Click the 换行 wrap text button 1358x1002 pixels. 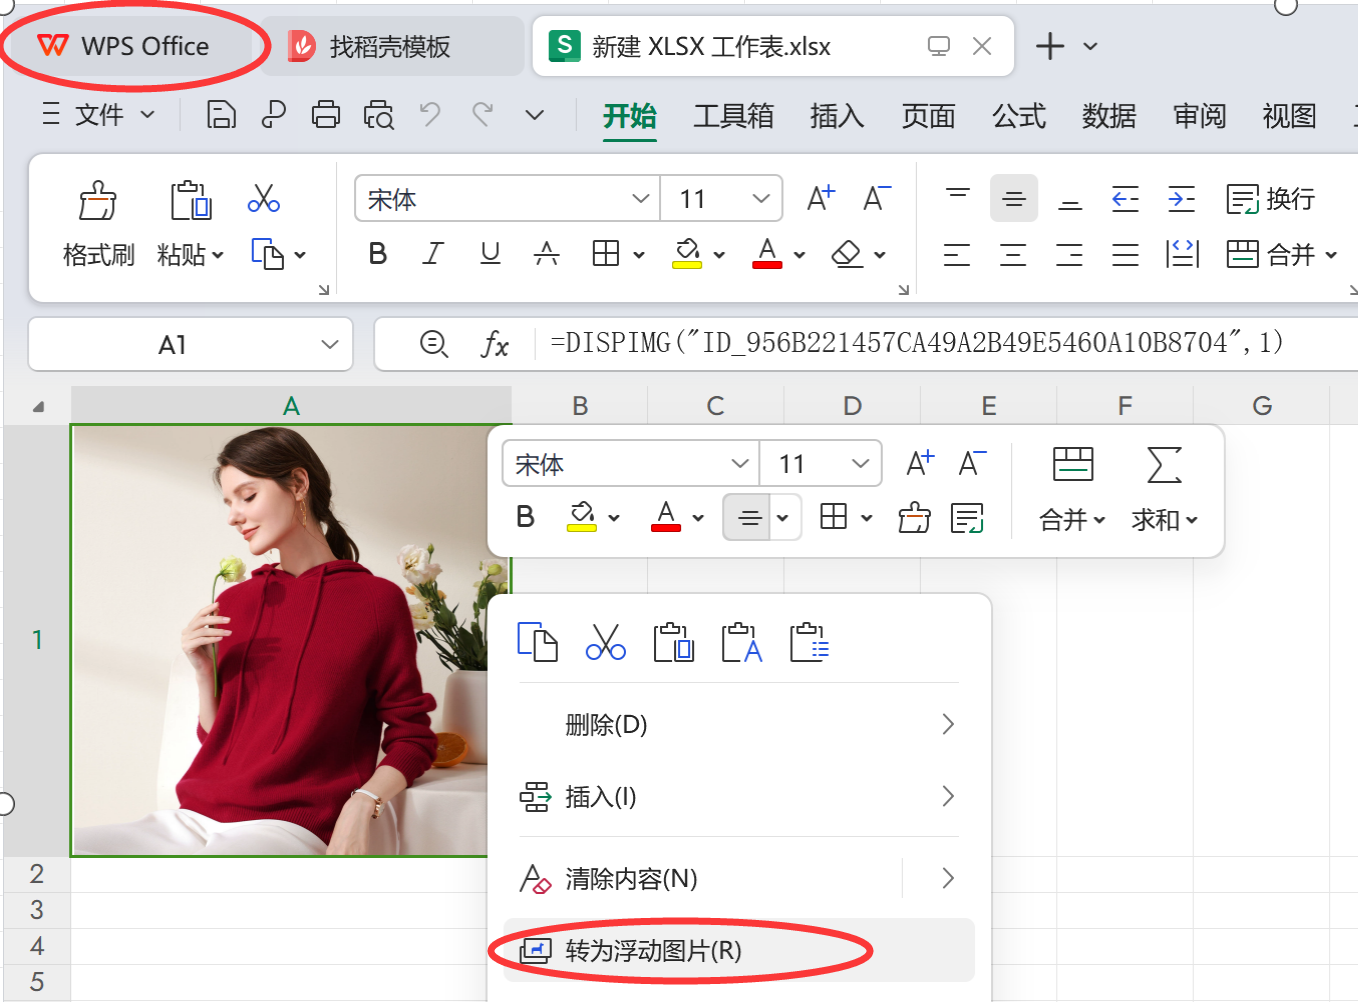[x=1271, y=199]
